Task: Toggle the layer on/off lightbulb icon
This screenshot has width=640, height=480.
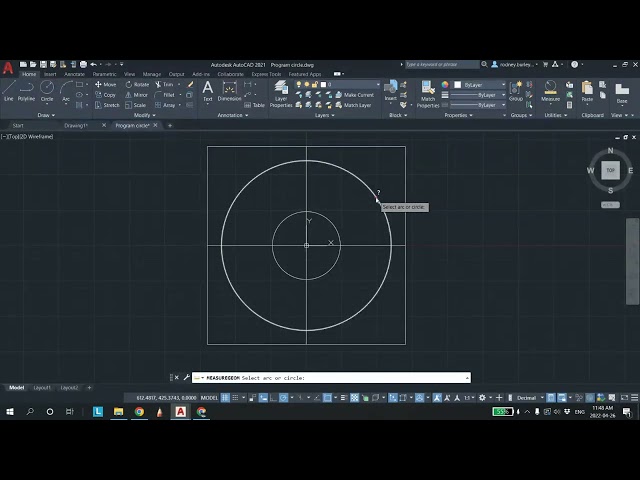Action: pos(299,84)
